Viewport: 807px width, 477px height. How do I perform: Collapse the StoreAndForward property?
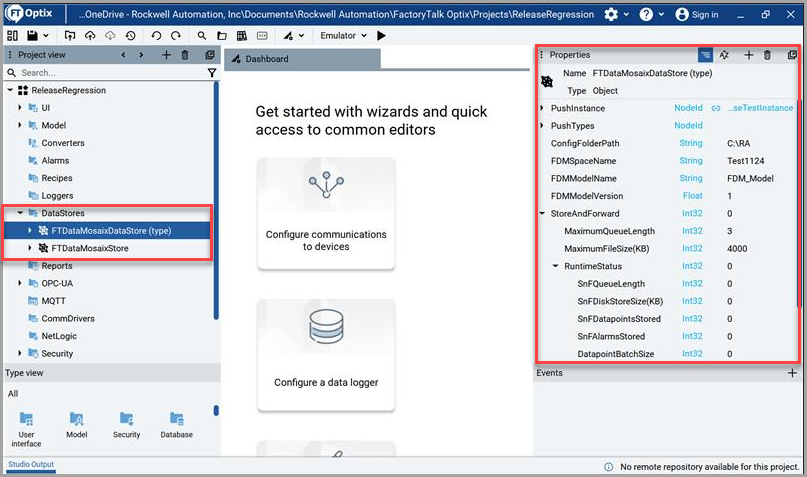542,213
